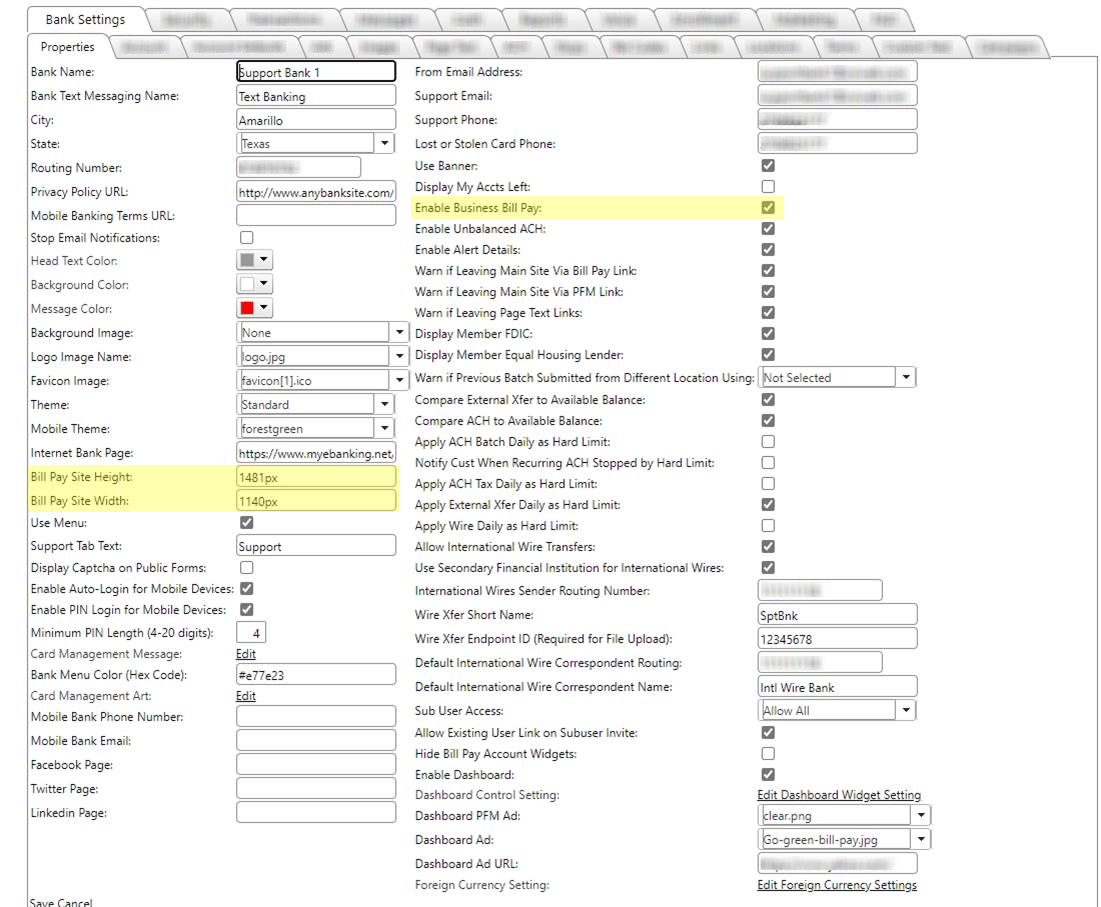Uncheck Enable Unbalanced ACH
This screenshot has height=907, width=1101.
coord(768,229)
